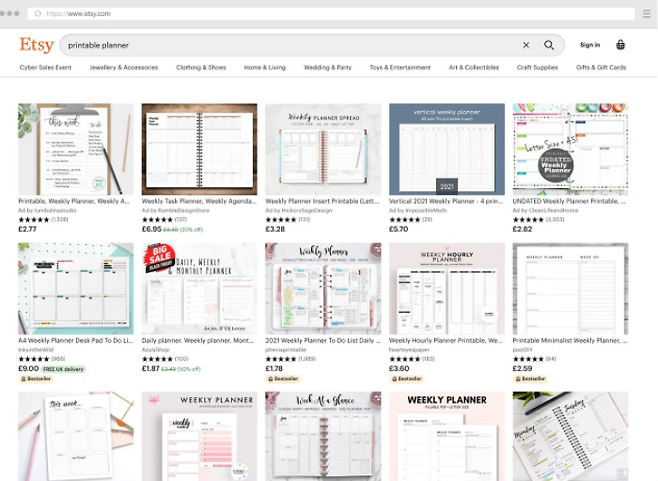658x481 pixels.
Task: Click the Sign in button
Action: point(590,45)
